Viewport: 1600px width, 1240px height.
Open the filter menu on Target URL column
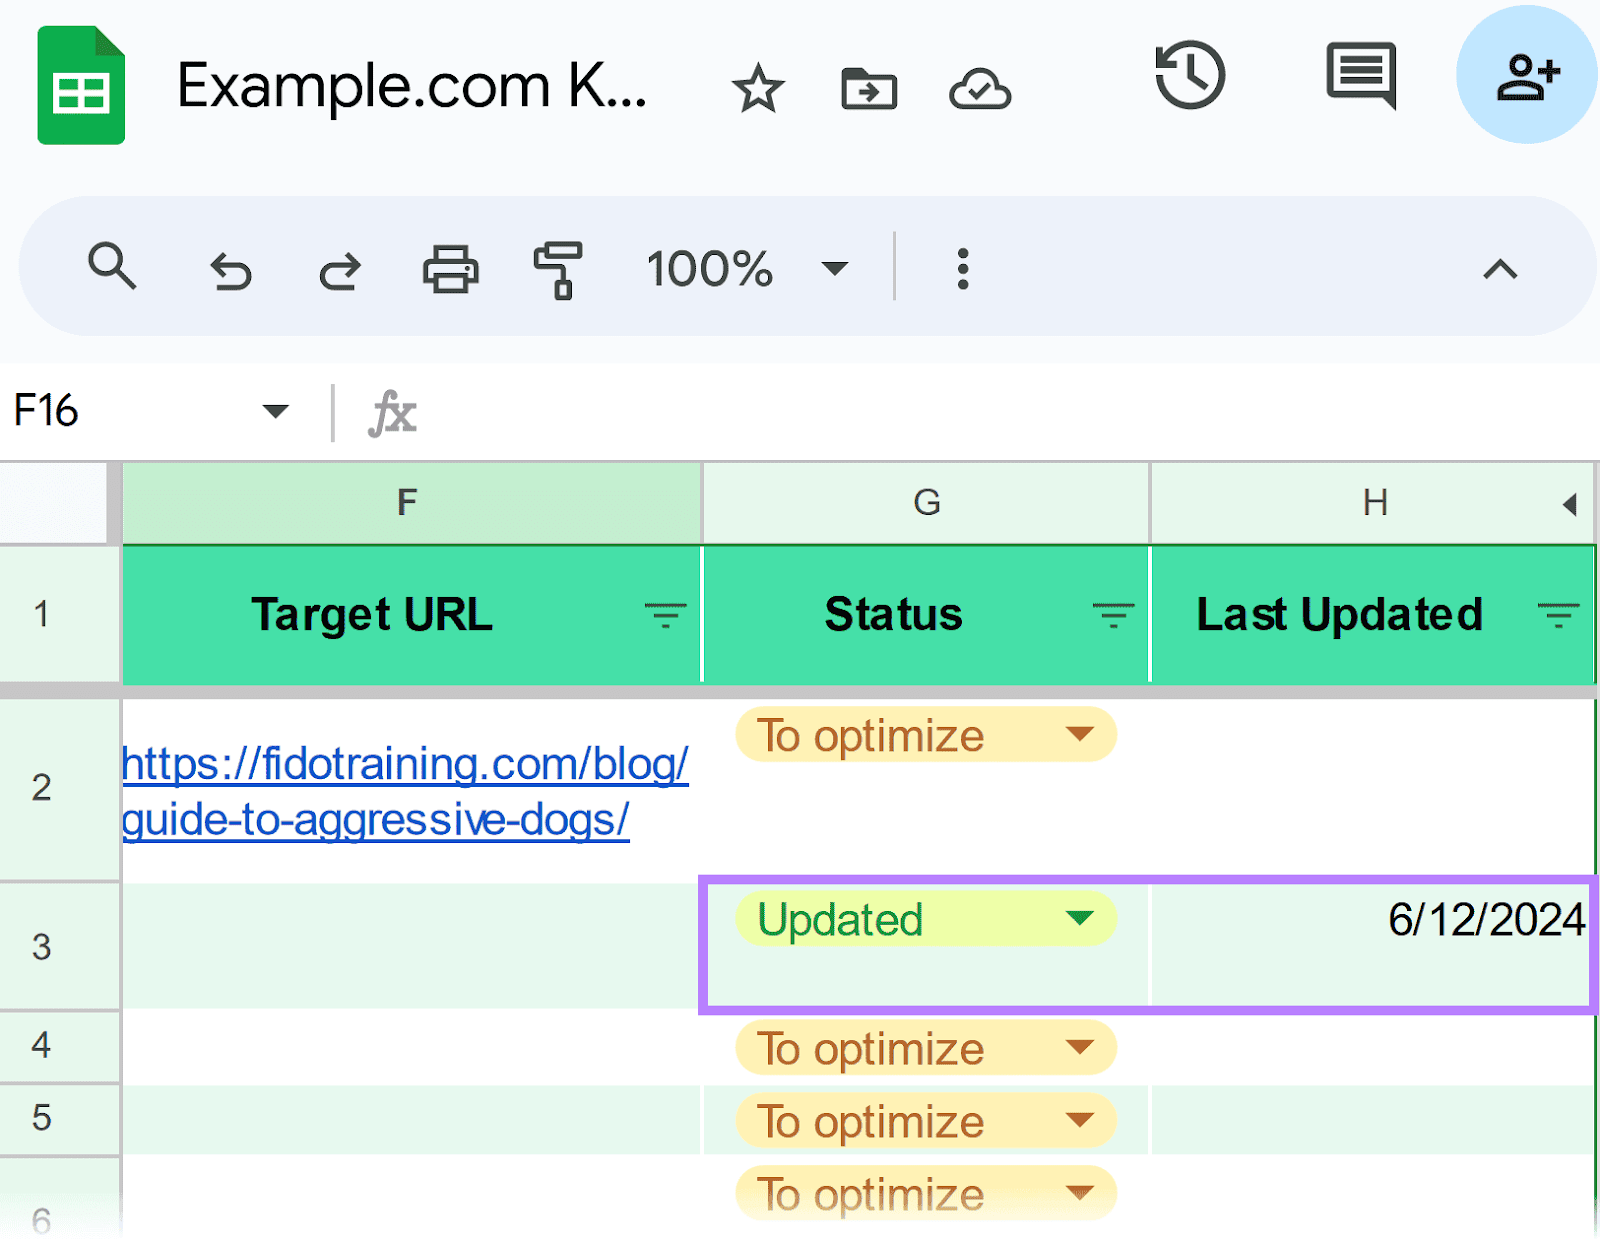click(665, 615)
